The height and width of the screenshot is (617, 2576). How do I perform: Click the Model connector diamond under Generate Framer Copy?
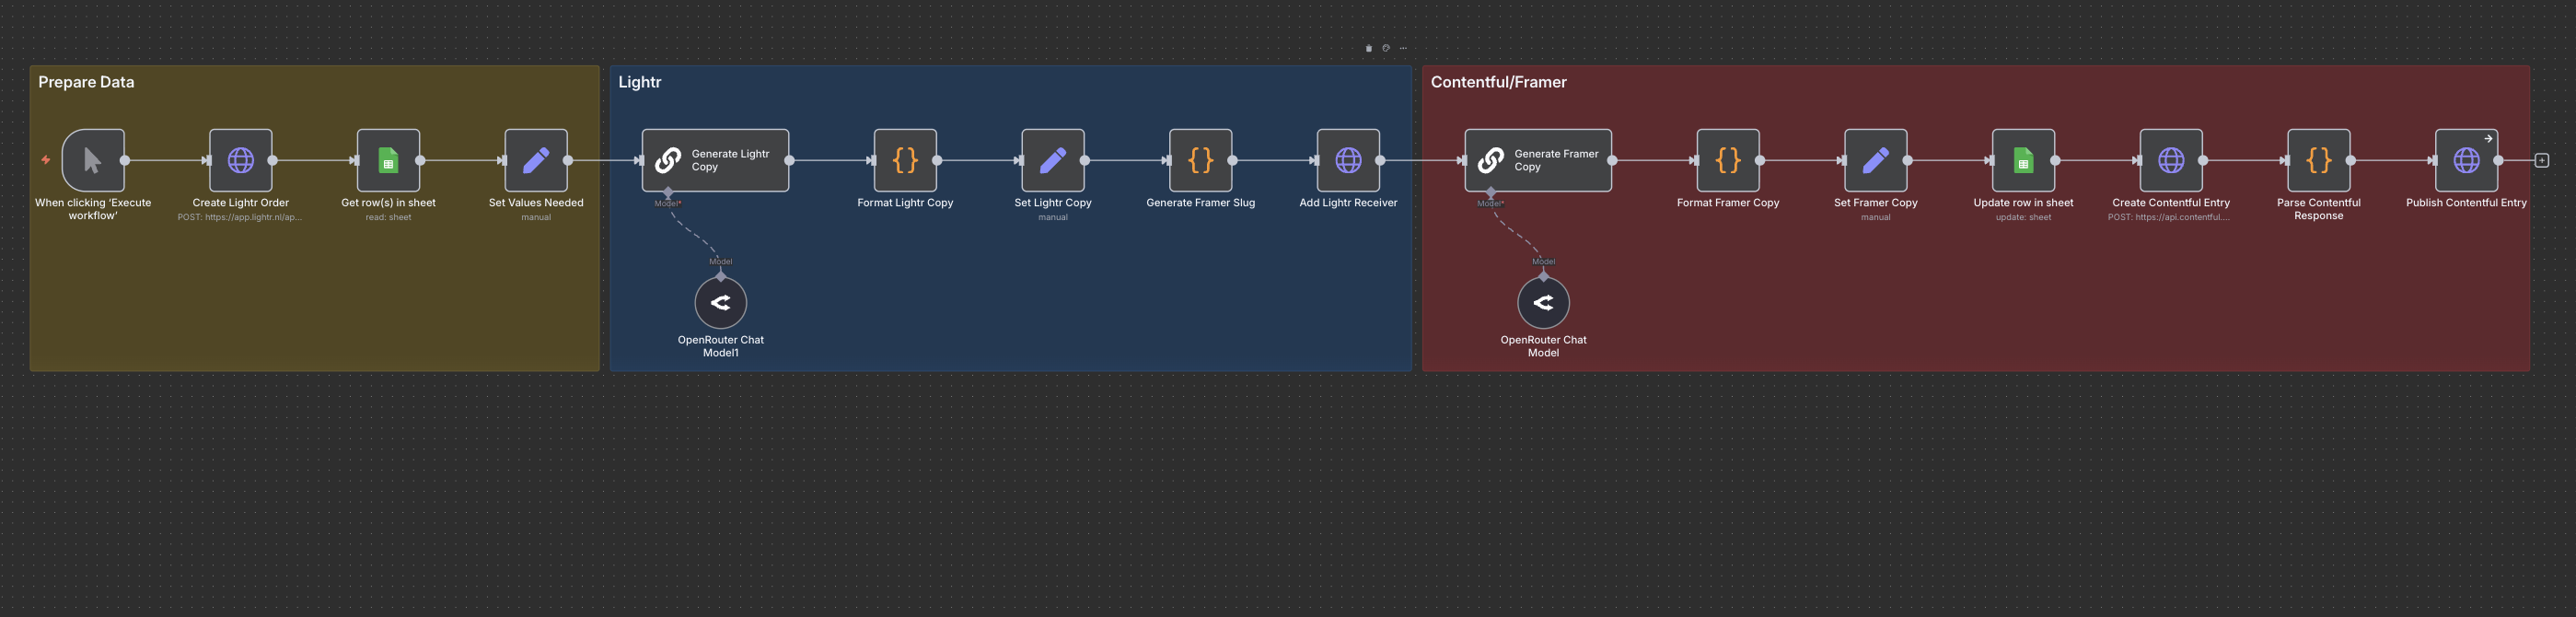coord(1491,192)
